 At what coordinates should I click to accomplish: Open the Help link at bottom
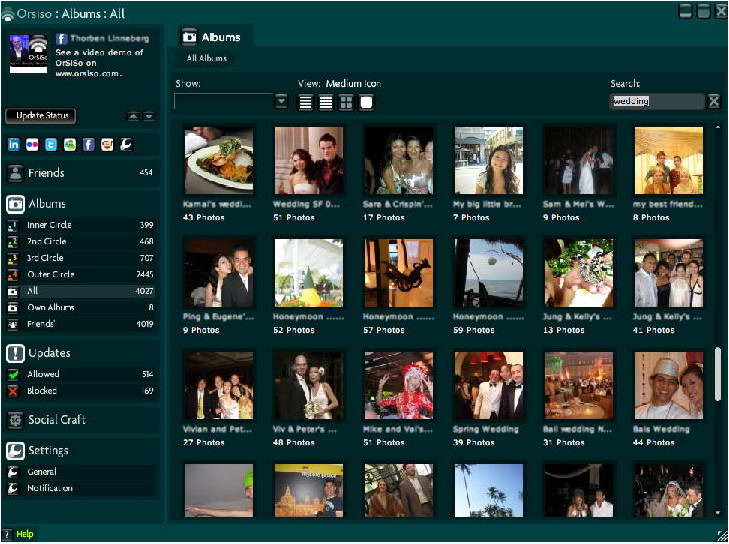24,534
